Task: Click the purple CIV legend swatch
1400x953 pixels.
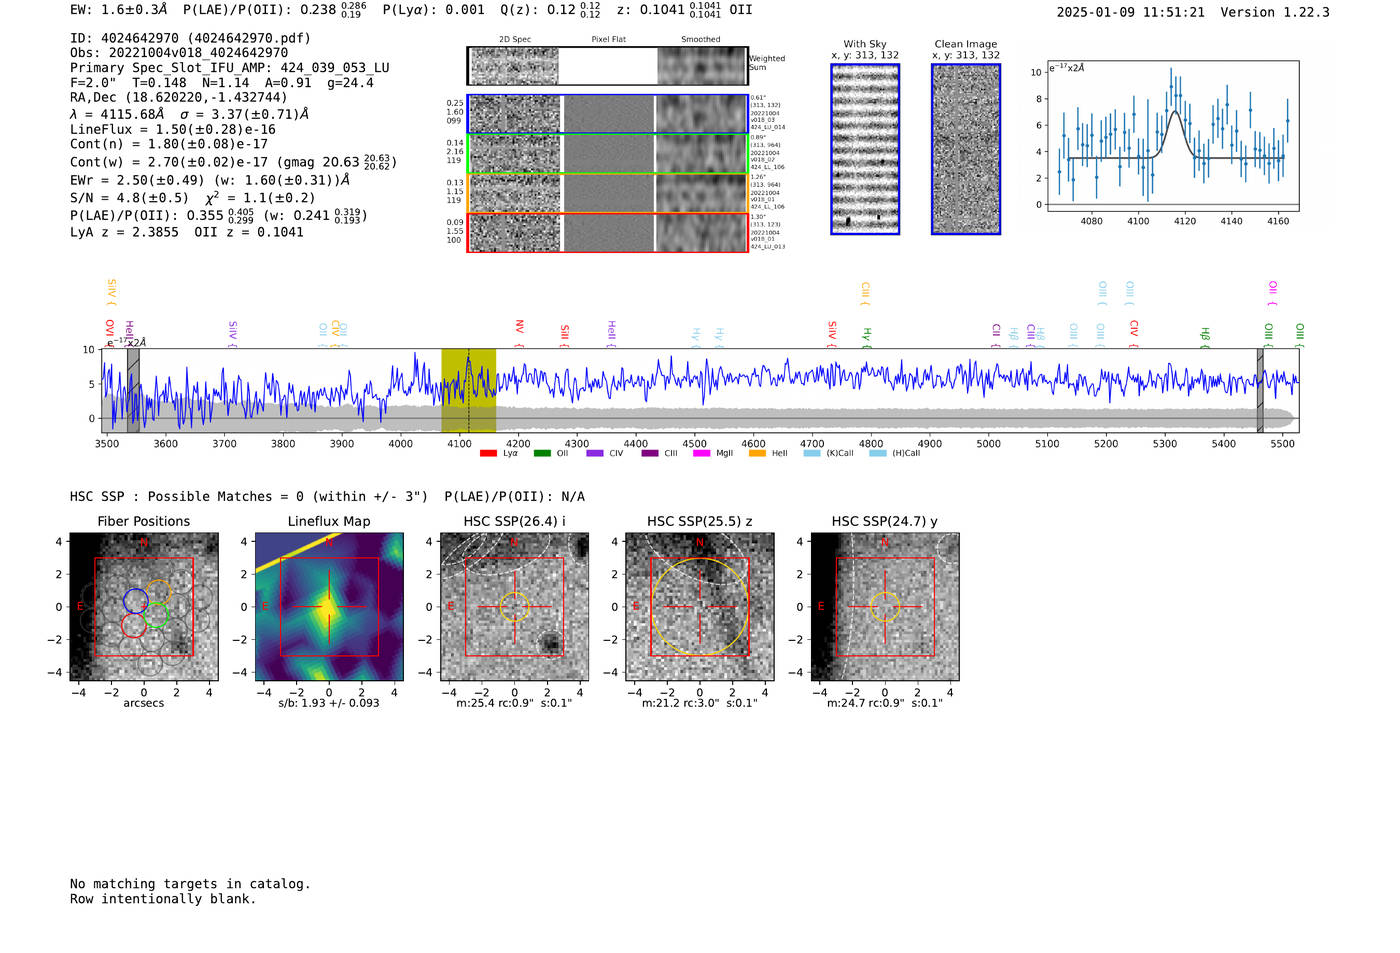Action: point(595,453)
